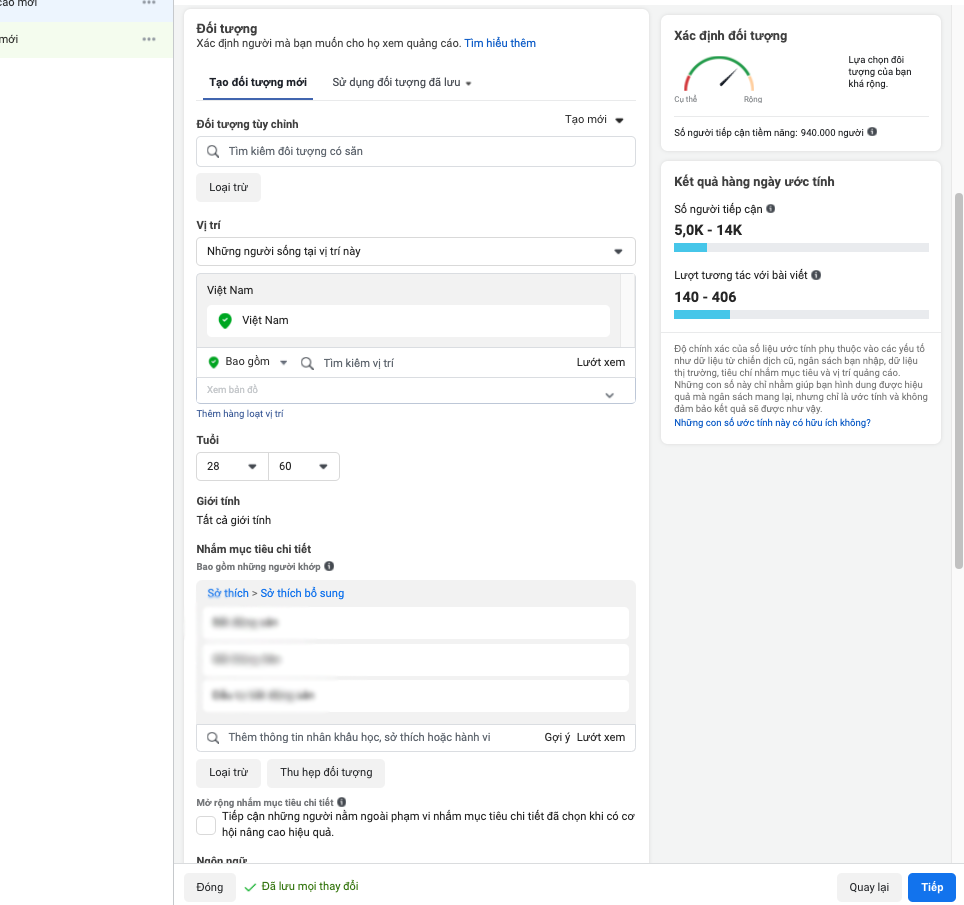Switch to the Sử dụng đối tượng đã lưu tab
The image size is (964, 905).
click(395, 83)
